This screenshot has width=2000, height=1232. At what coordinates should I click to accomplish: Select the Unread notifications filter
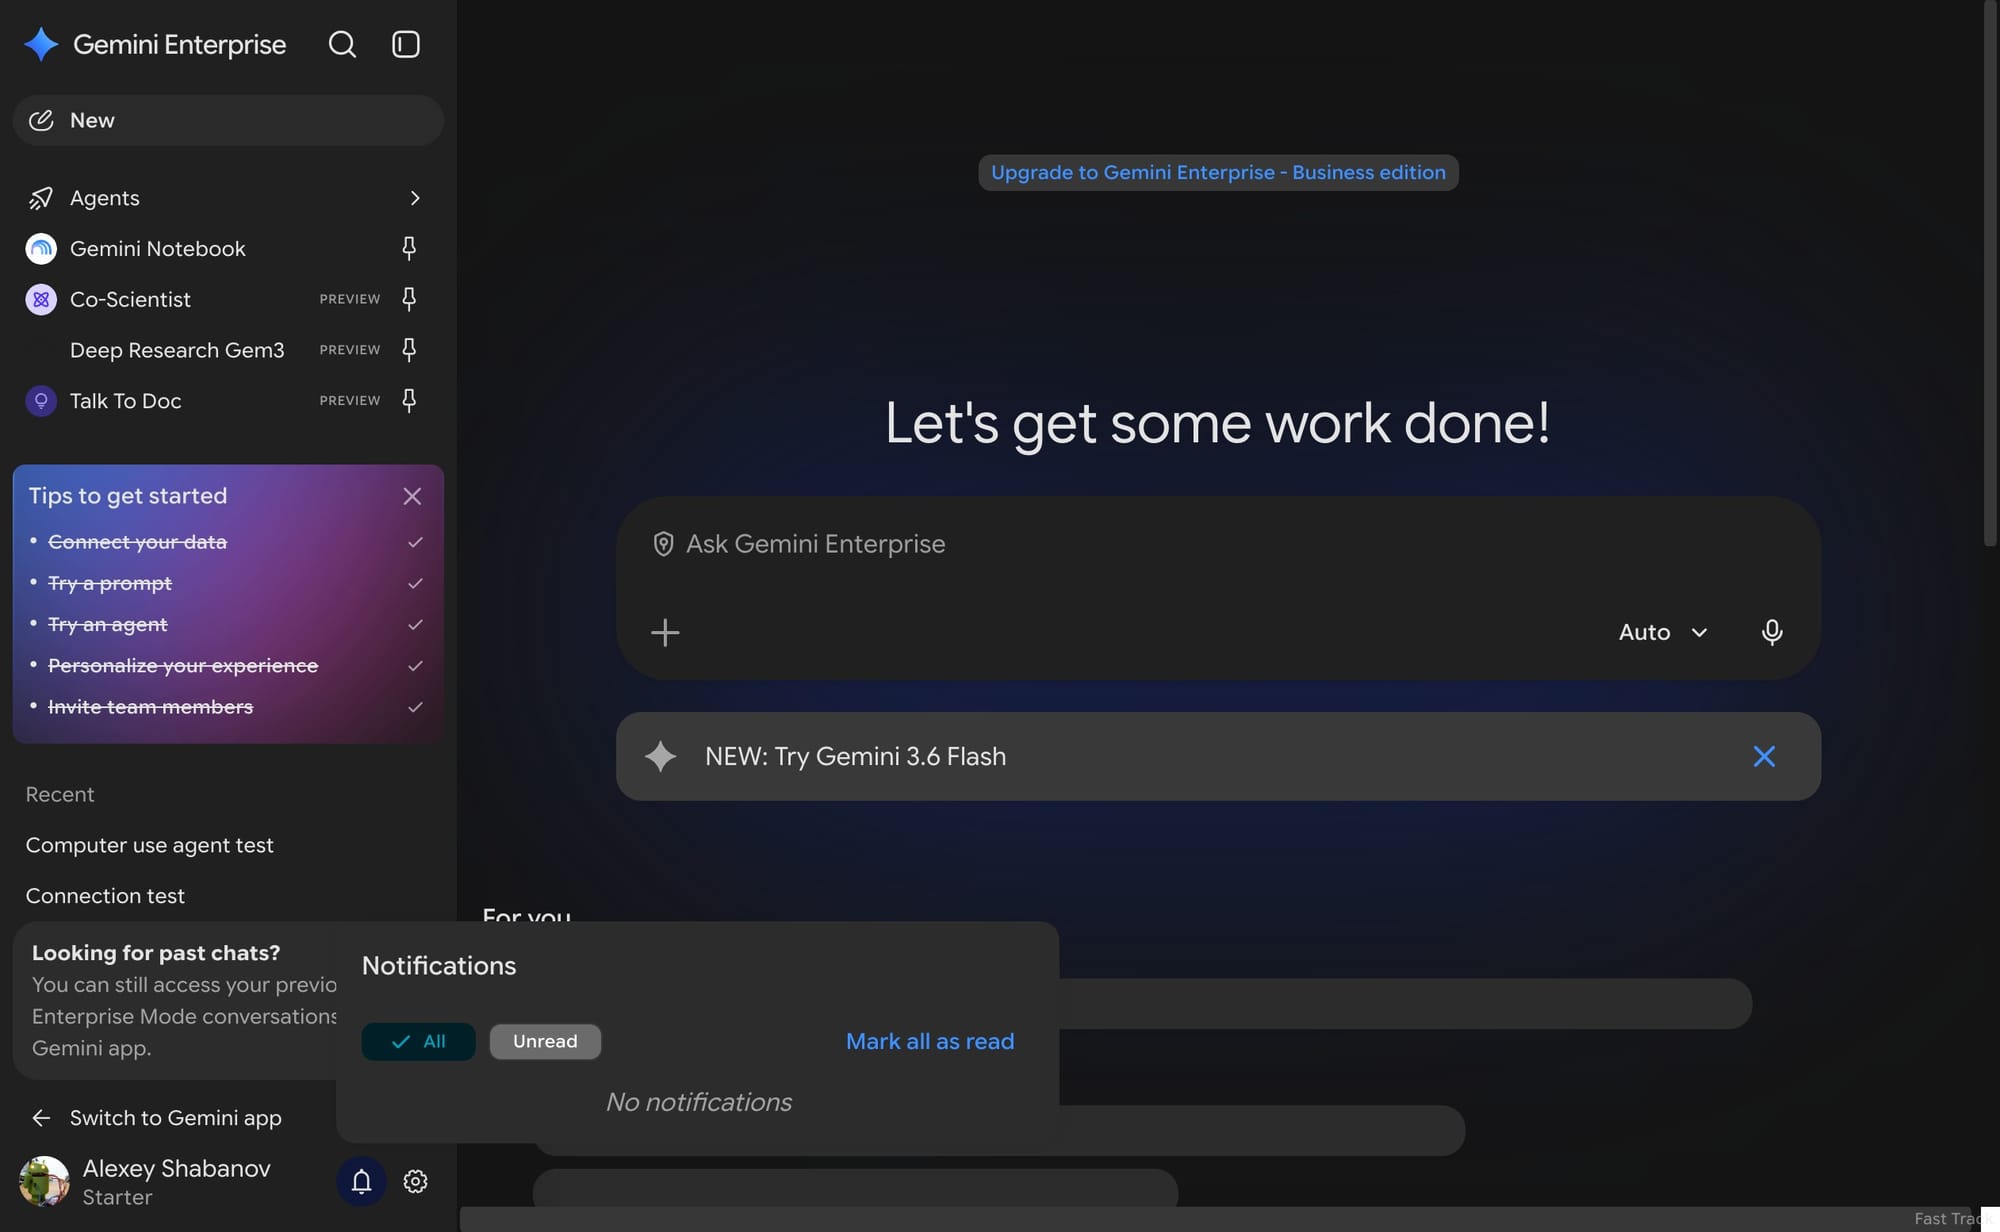(x=545, y=1041)
